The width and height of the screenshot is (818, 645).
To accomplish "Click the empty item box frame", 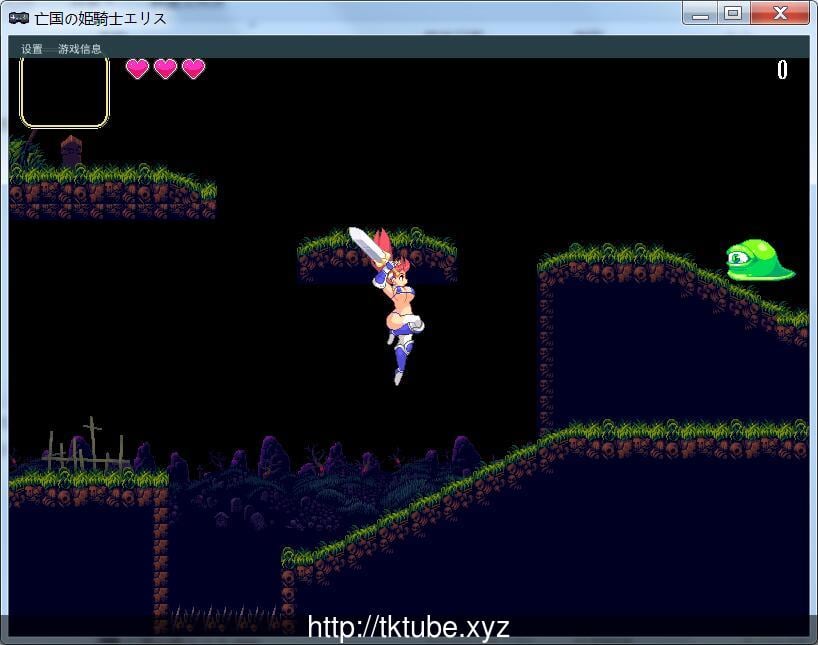I will pos(64,92).
